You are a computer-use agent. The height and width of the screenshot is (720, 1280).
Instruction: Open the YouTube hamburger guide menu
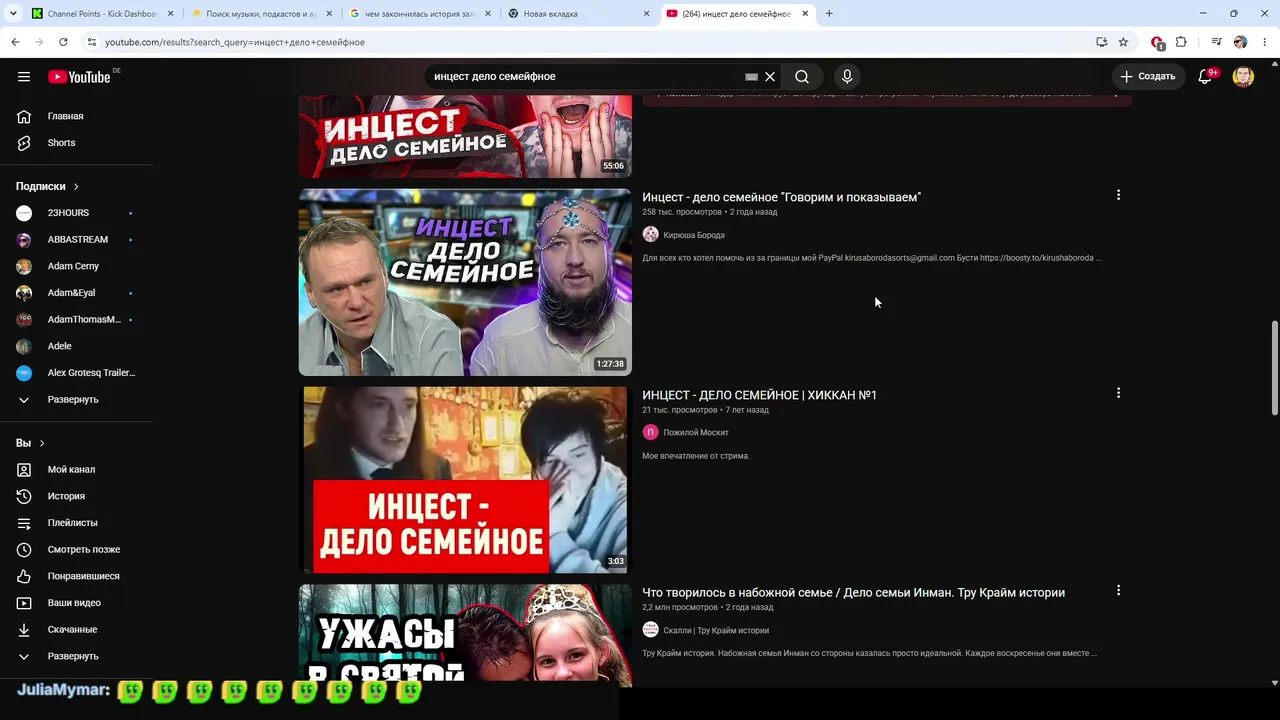pos(24,77)
